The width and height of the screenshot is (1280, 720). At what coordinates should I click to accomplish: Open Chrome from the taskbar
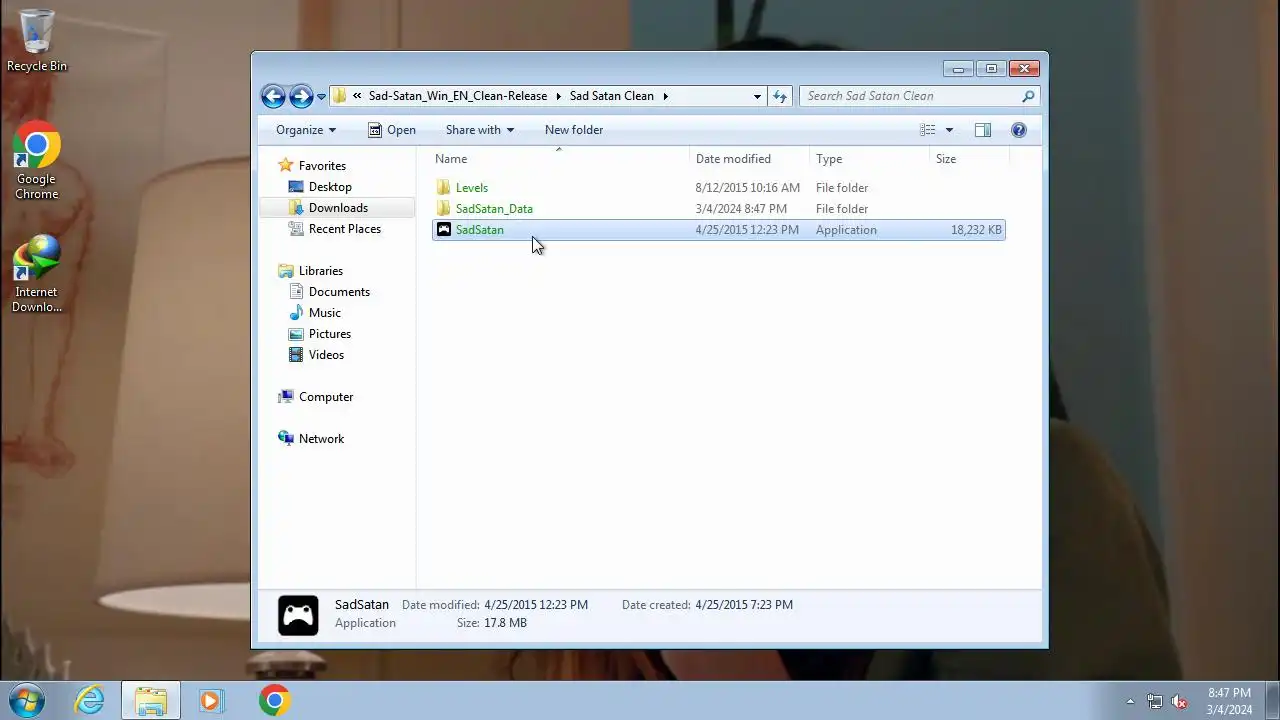[x=274, y=701]
